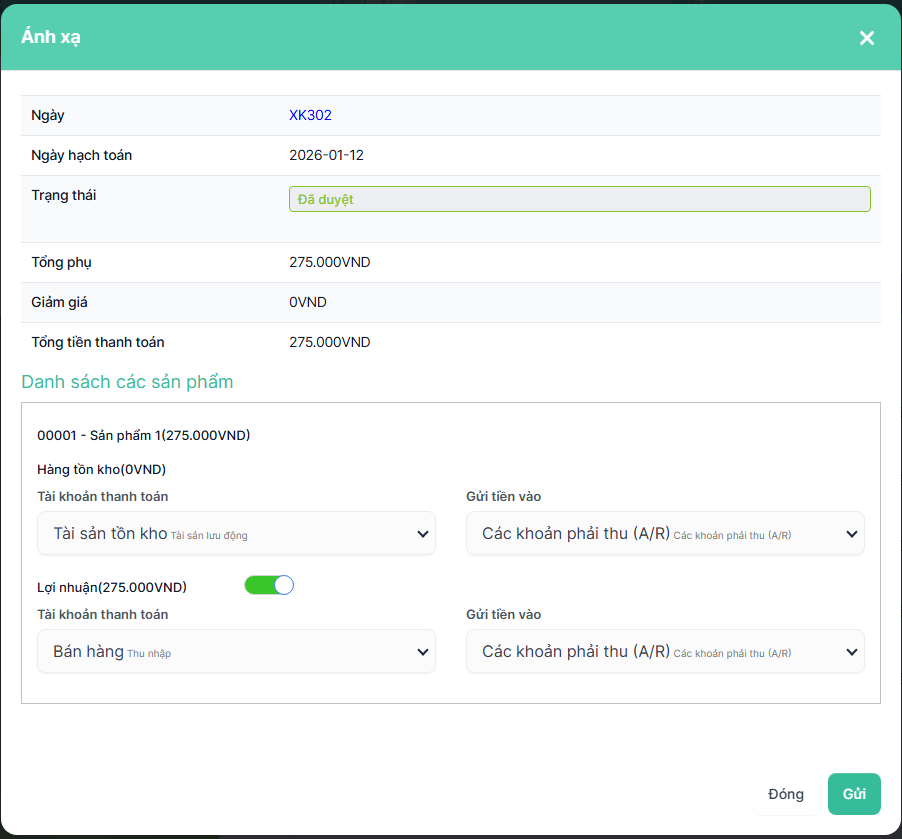Click the Ánh xạ dialog title

click(51, 37)
